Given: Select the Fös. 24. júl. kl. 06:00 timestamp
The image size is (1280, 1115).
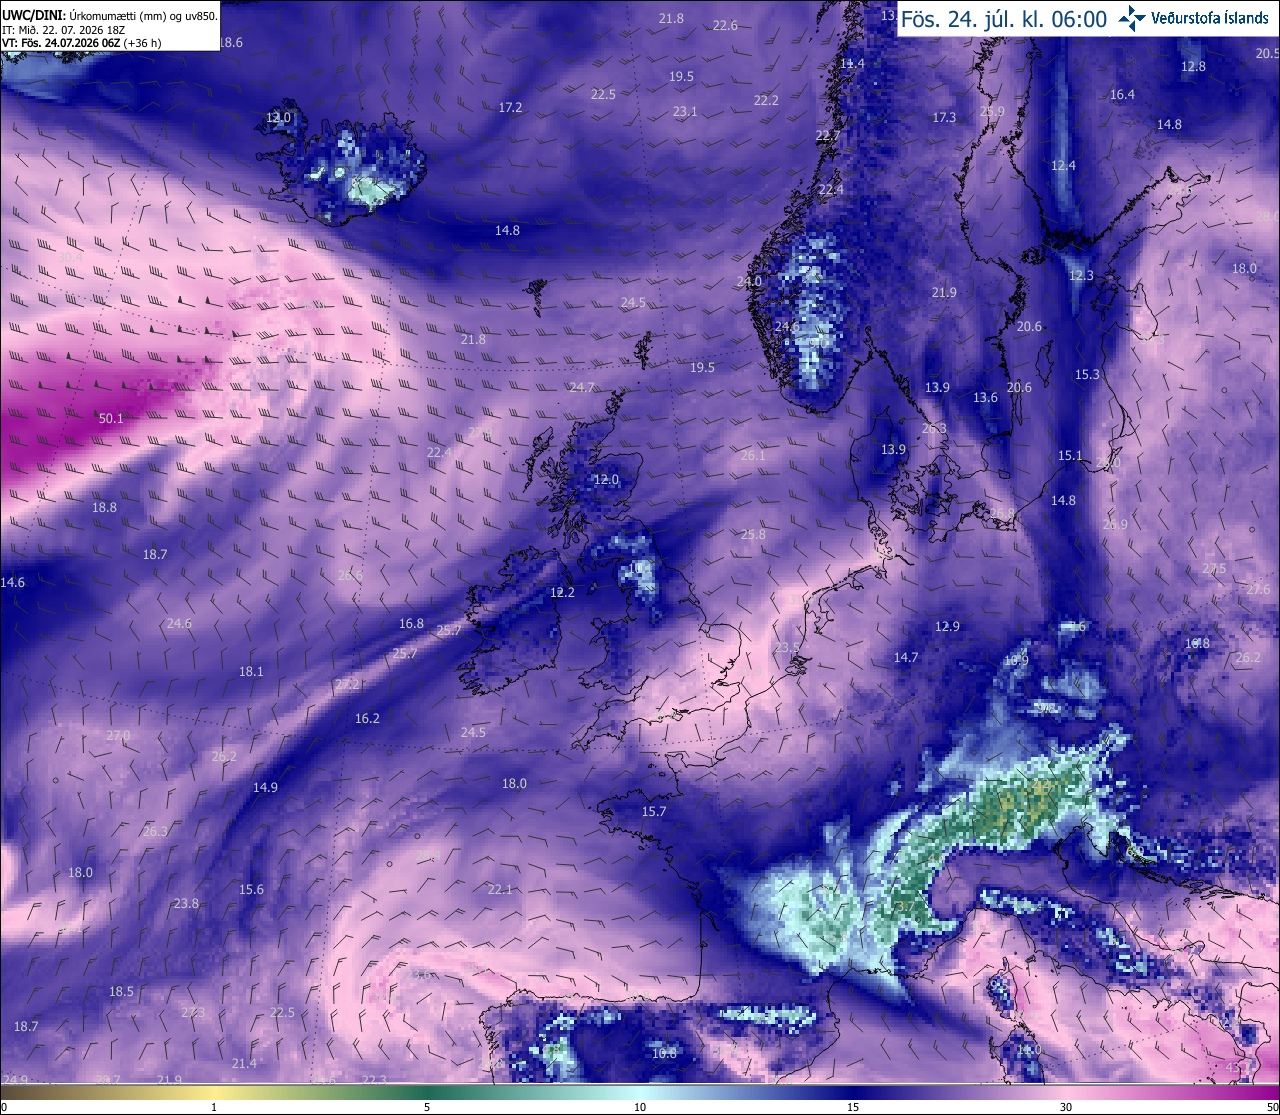Looking at the screenshot, I should [x=1004, y=20].
